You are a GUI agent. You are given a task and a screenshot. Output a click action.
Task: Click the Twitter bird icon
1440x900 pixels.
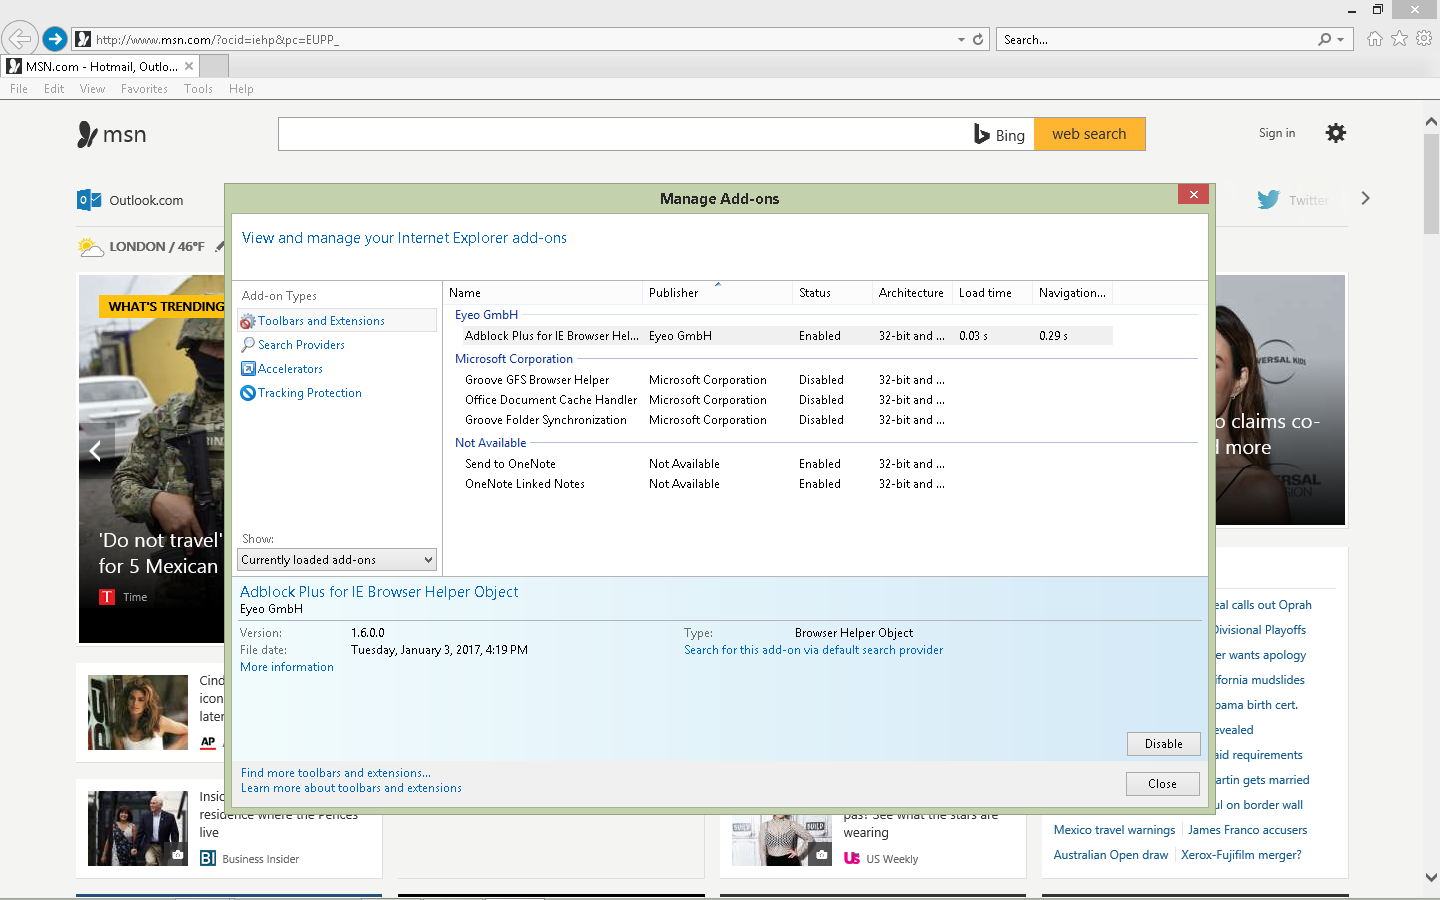[1270, 199]
